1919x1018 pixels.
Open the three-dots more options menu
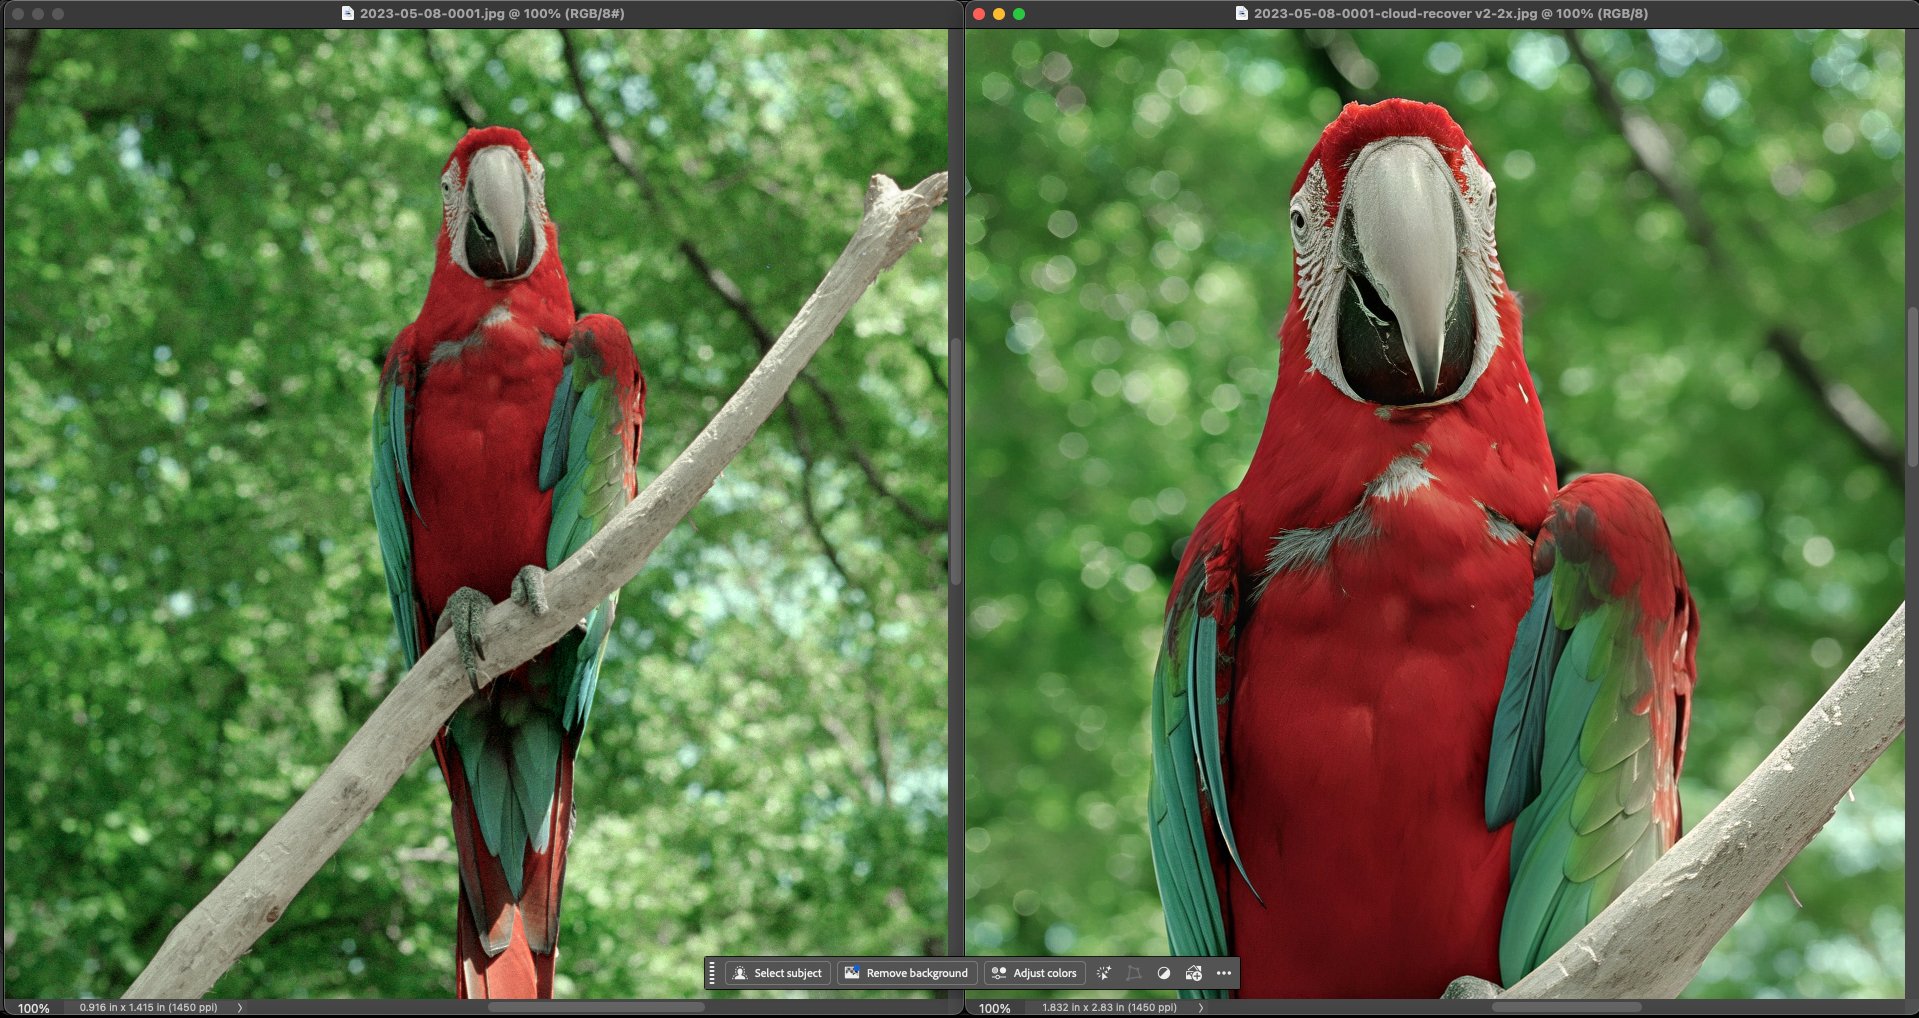pos(1224,973)
